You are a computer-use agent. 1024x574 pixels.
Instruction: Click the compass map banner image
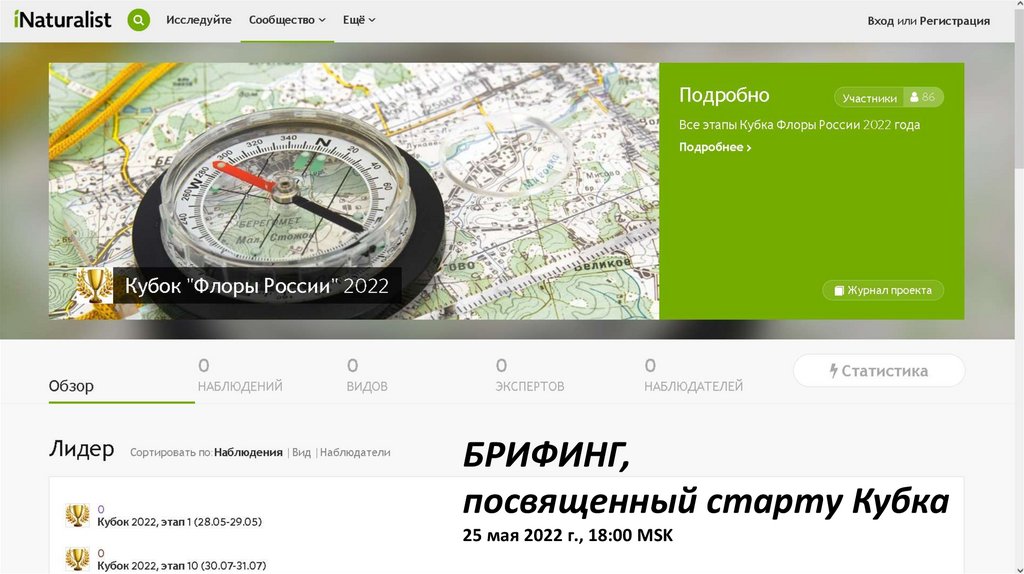(x=354, y=191)
